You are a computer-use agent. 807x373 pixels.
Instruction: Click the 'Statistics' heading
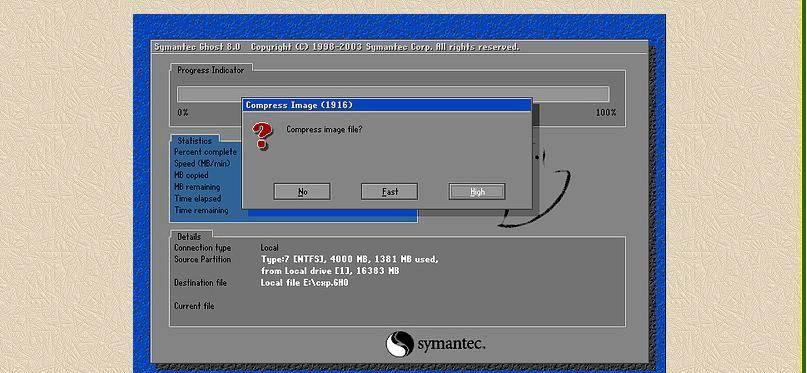[x=195, y=140]
